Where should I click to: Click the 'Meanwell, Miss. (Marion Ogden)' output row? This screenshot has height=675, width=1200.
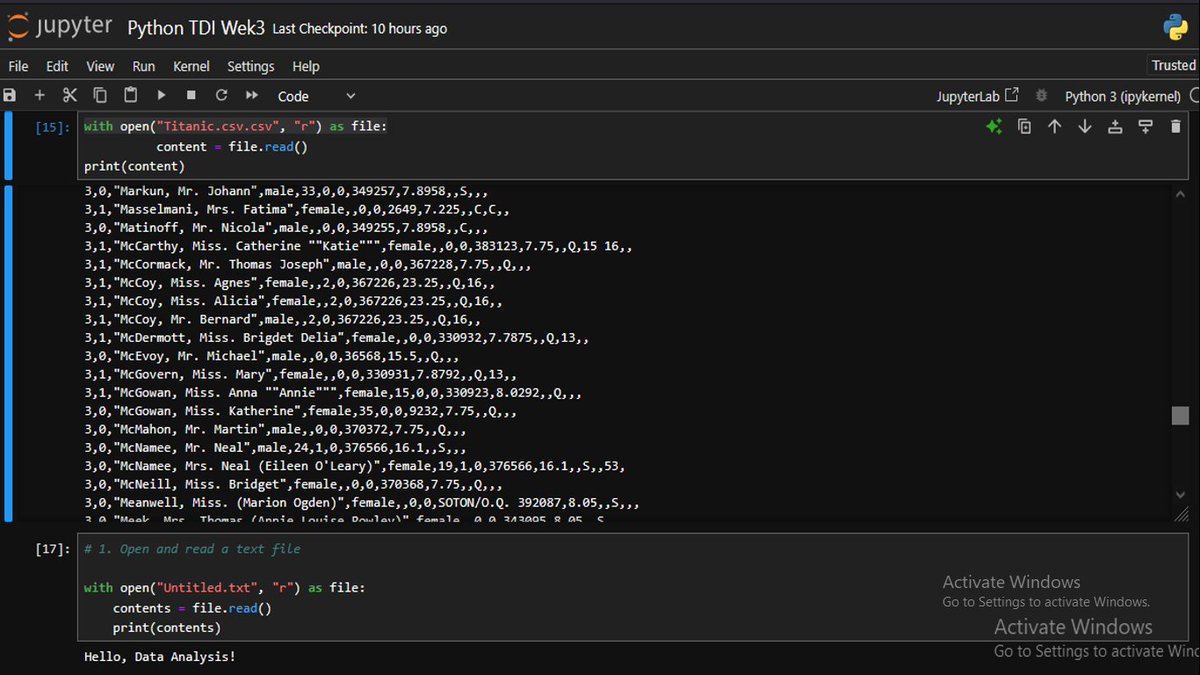tap(362, 503)
